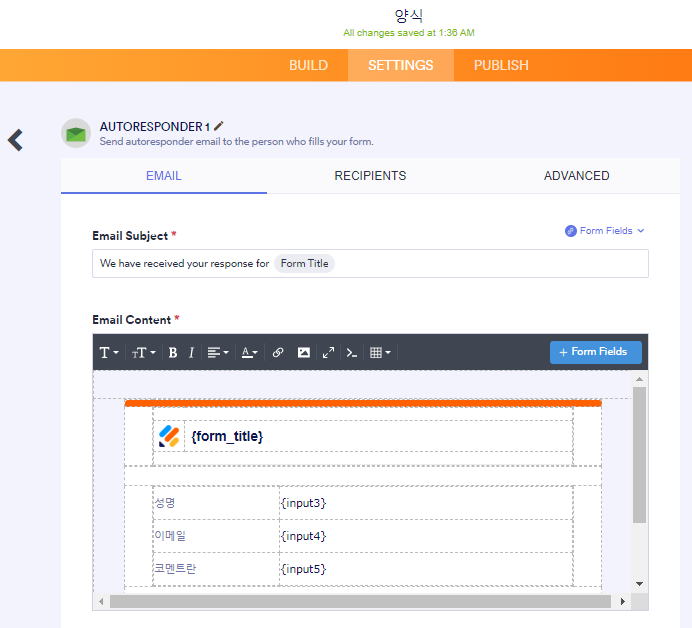
Task: Click the {input4} placeholder cell
Action: tap(426, 536)
